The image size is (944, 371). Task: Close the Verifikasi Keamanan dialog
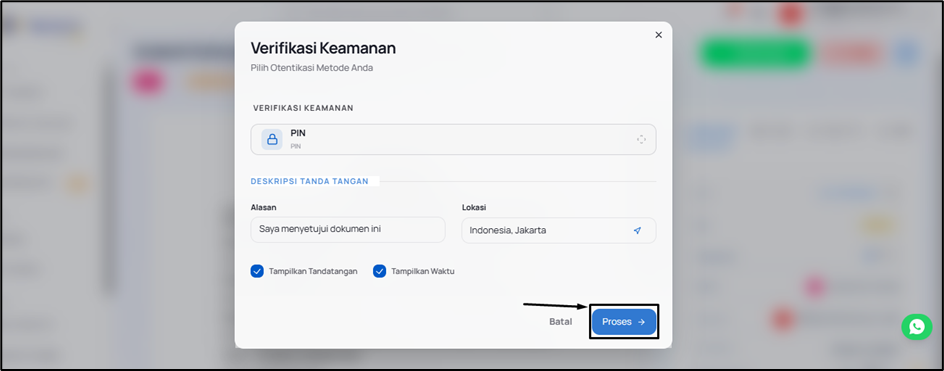coord(658,35)
